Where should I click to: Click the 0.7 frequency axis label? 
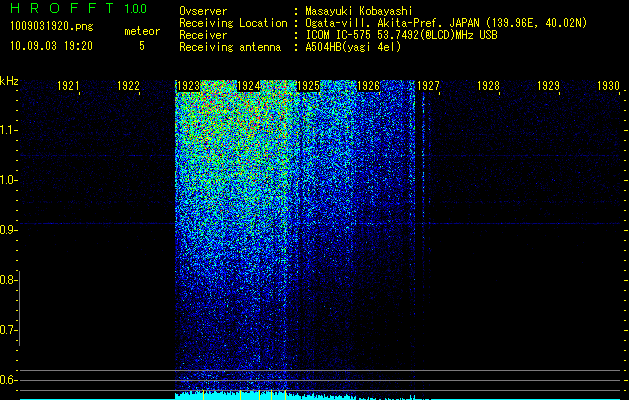click(x=8, y=330)
